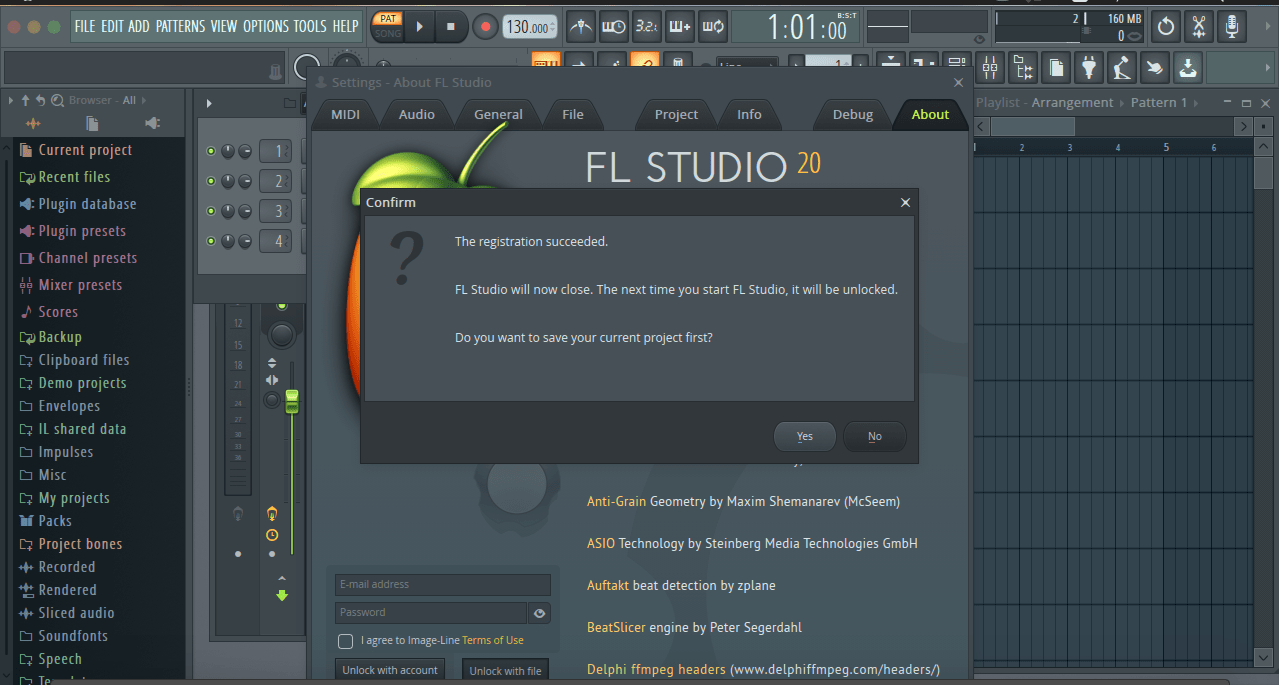Mute channel 1 via its green LED

211,151
